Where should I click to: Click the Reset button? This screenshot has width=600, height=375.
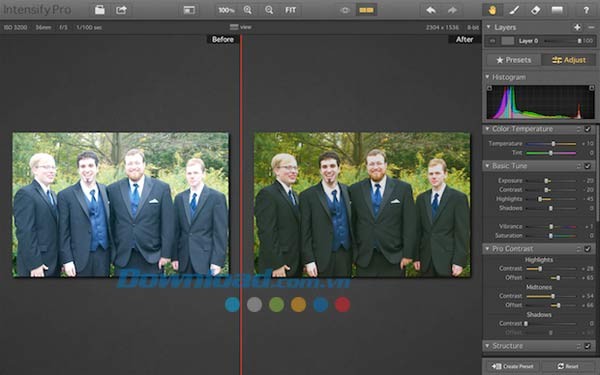pos(568,366)
